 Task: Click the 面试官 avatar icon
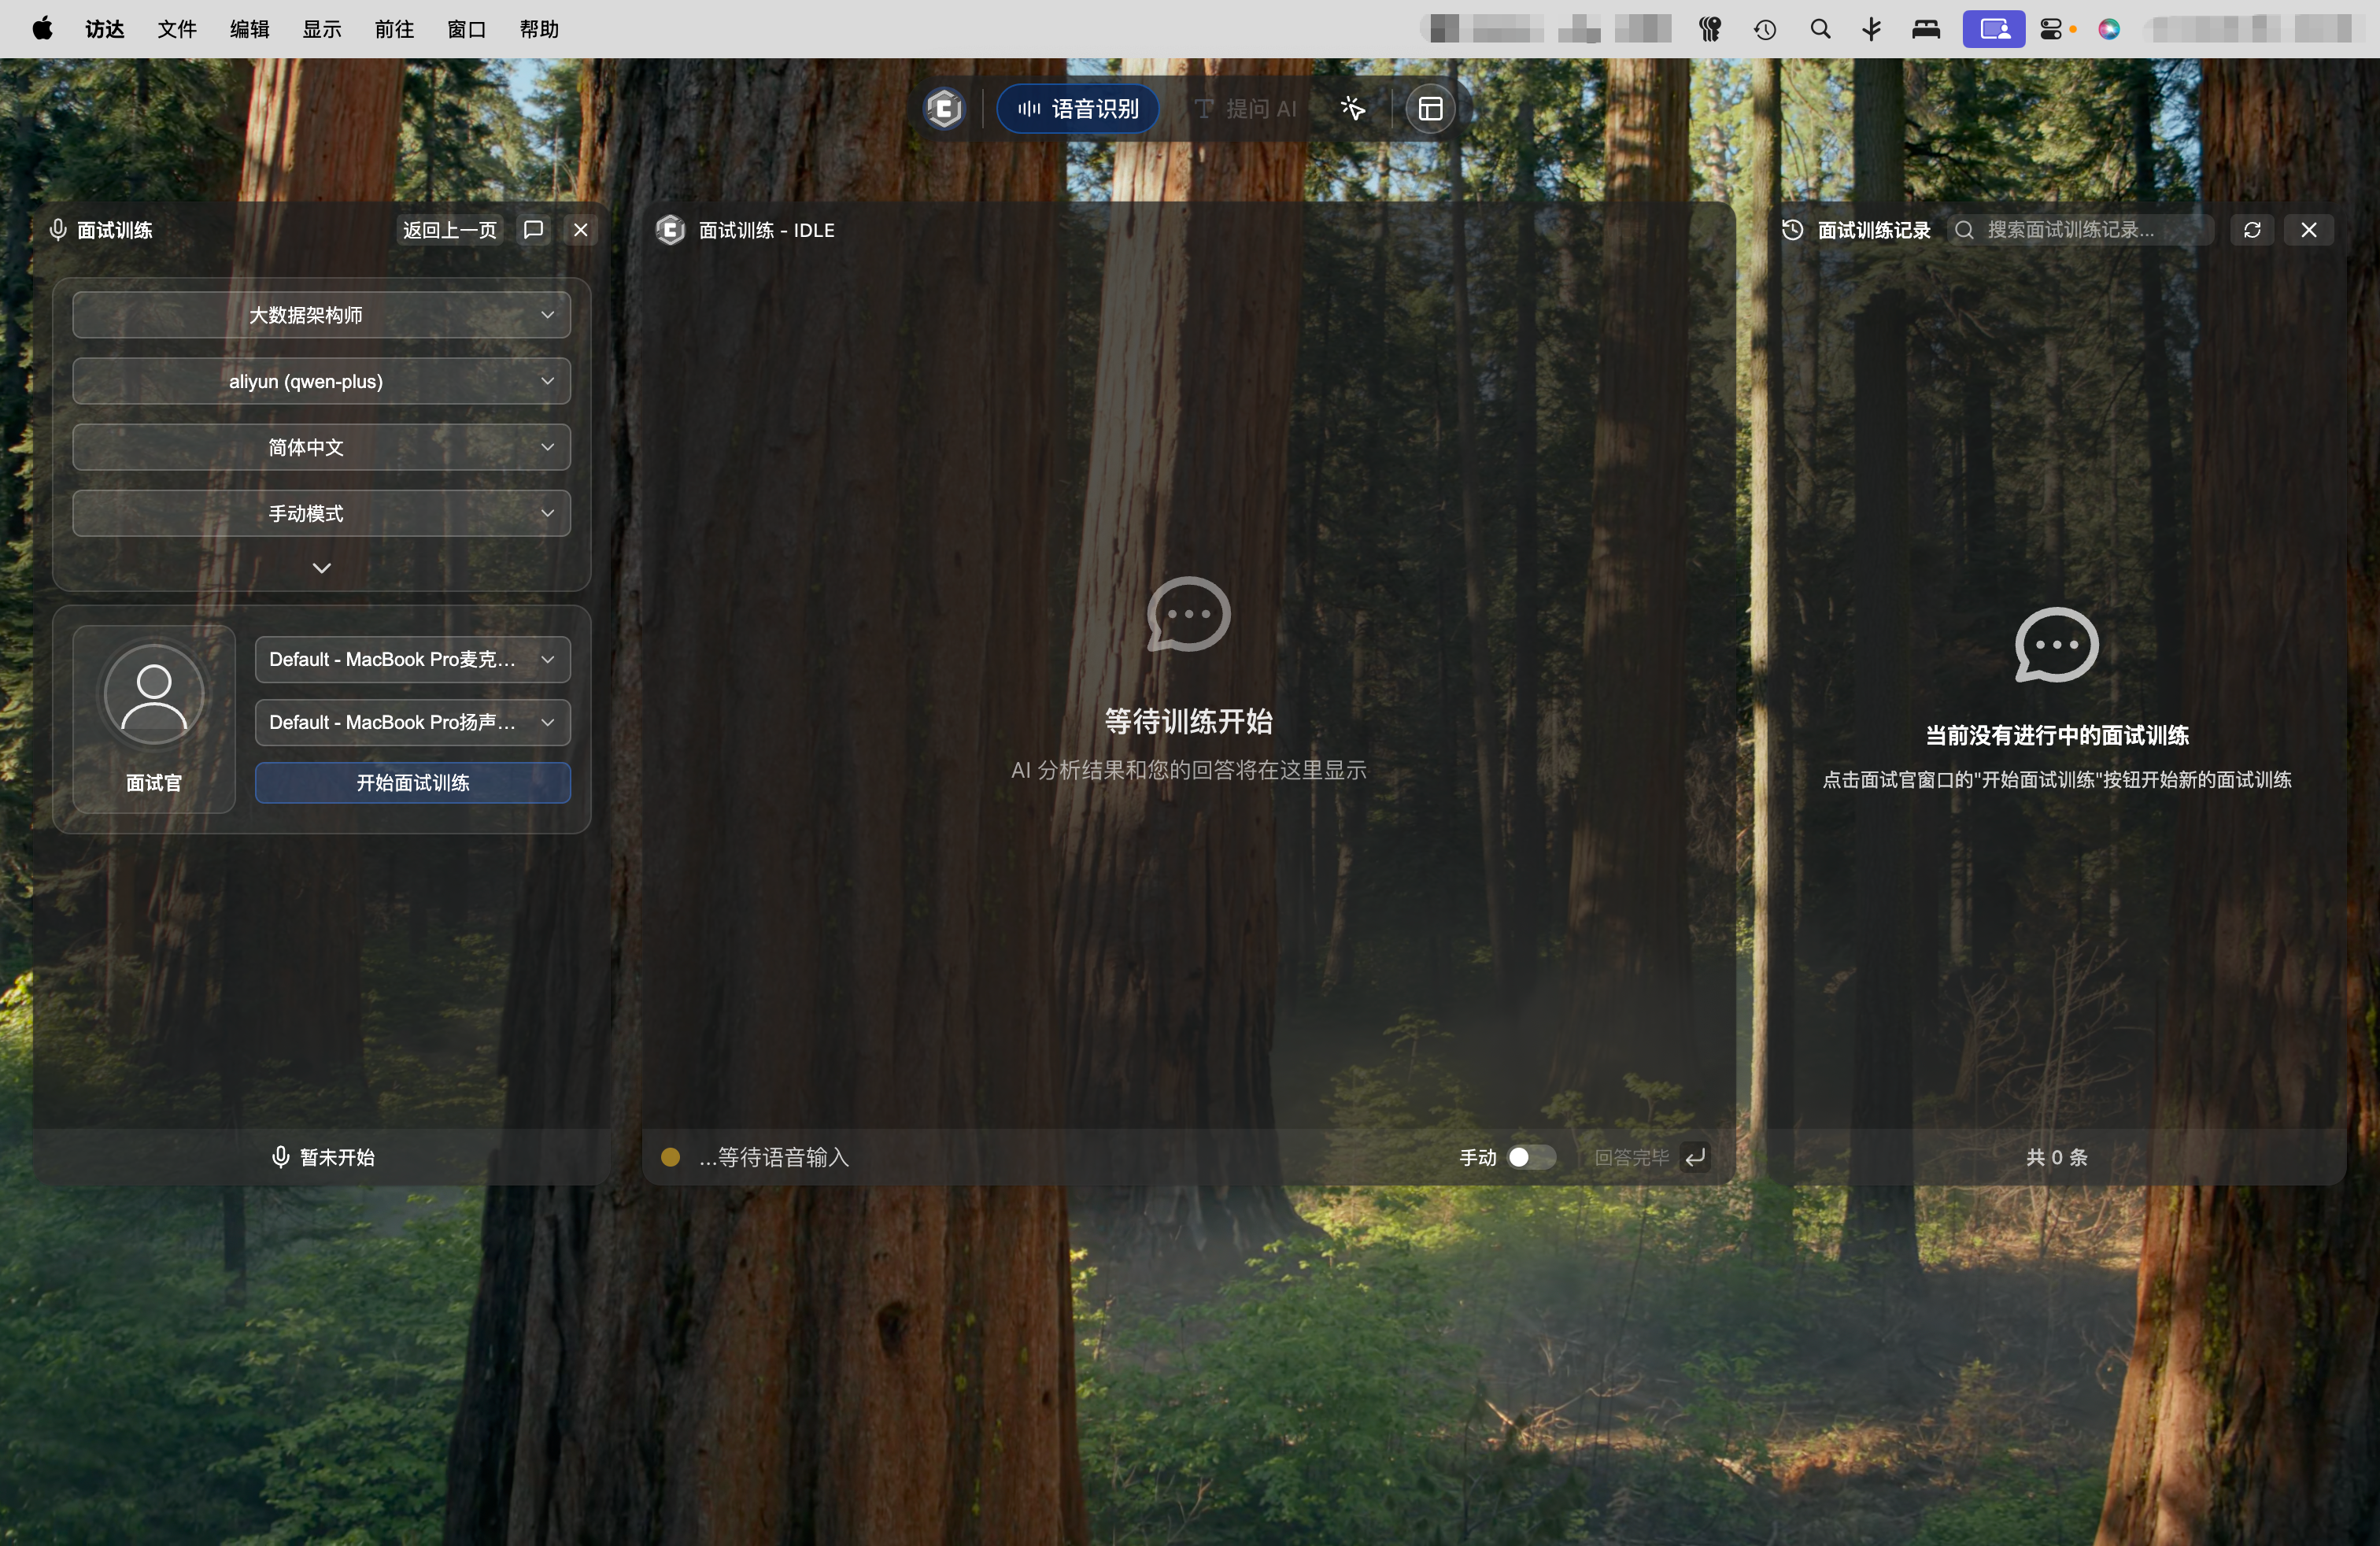tap(154, 694)
